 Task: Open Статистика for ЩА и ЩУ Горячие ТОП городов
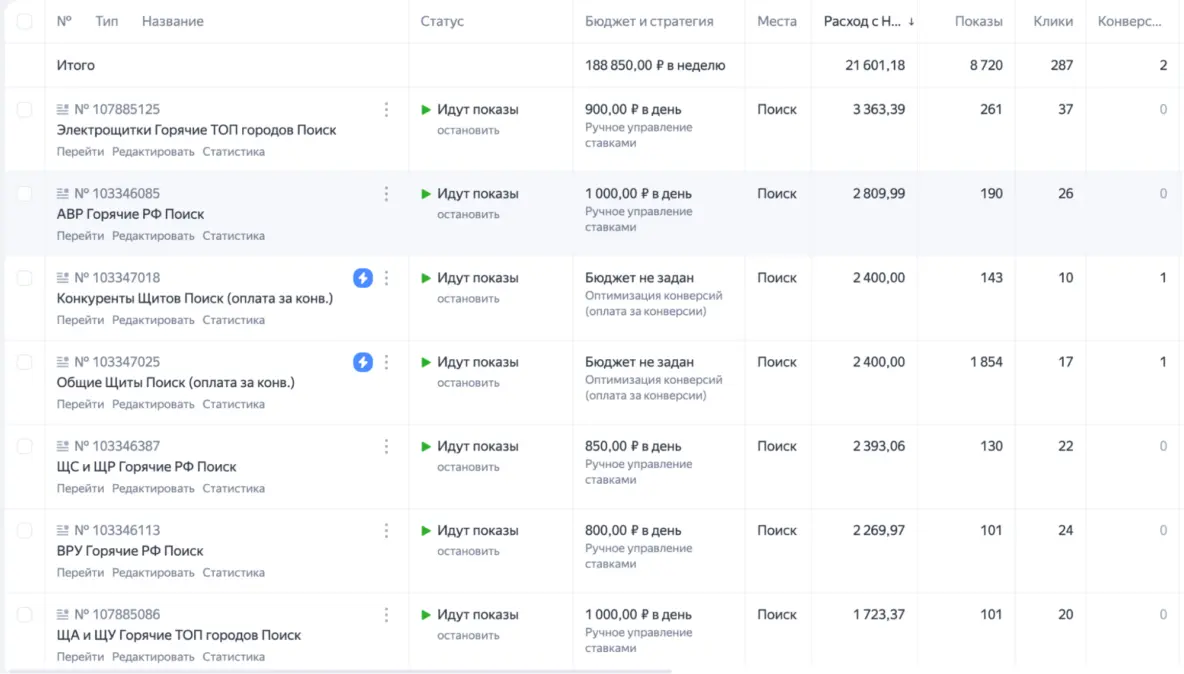[x=233, y=657]
